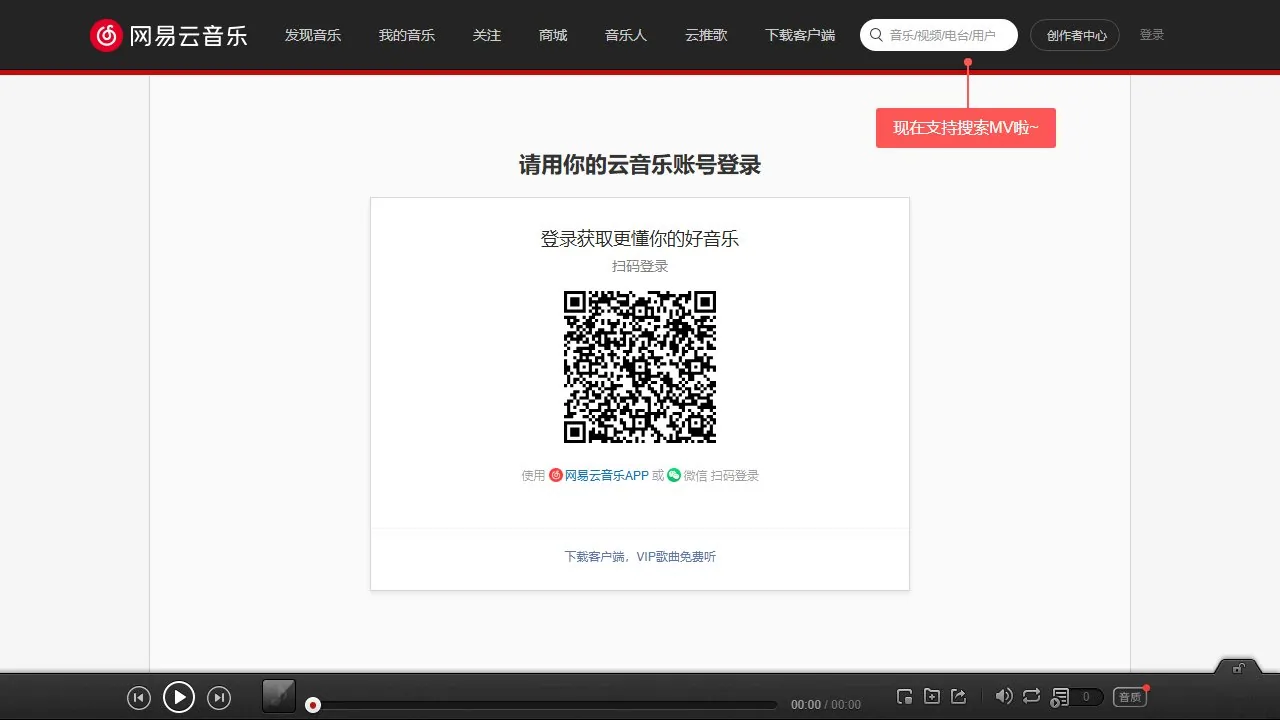This screenshot has height=720, width=1280.
Task: Click the album cover thumbnail in player
Action: pos(279,696)
